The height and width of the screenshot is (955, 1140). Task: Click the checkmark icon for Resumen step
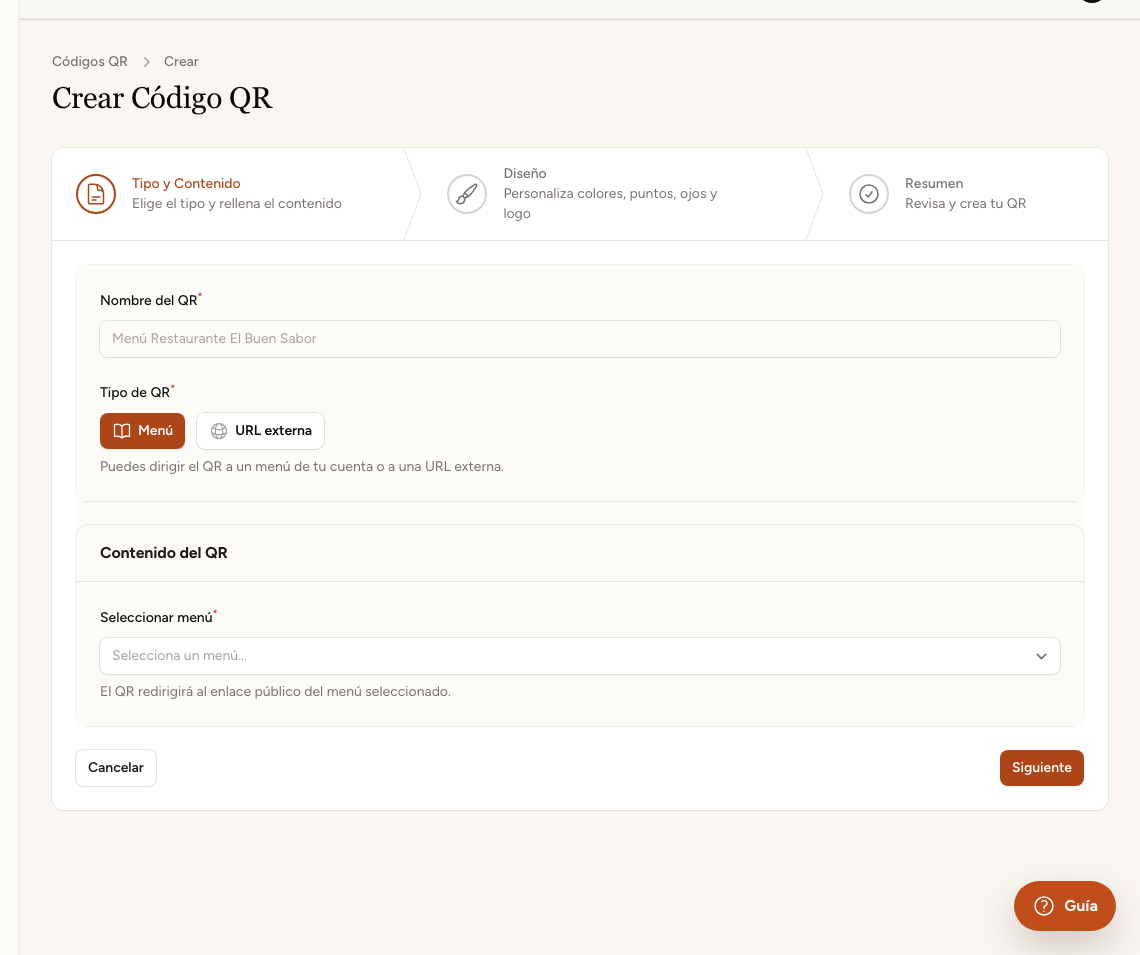(869, 194)
